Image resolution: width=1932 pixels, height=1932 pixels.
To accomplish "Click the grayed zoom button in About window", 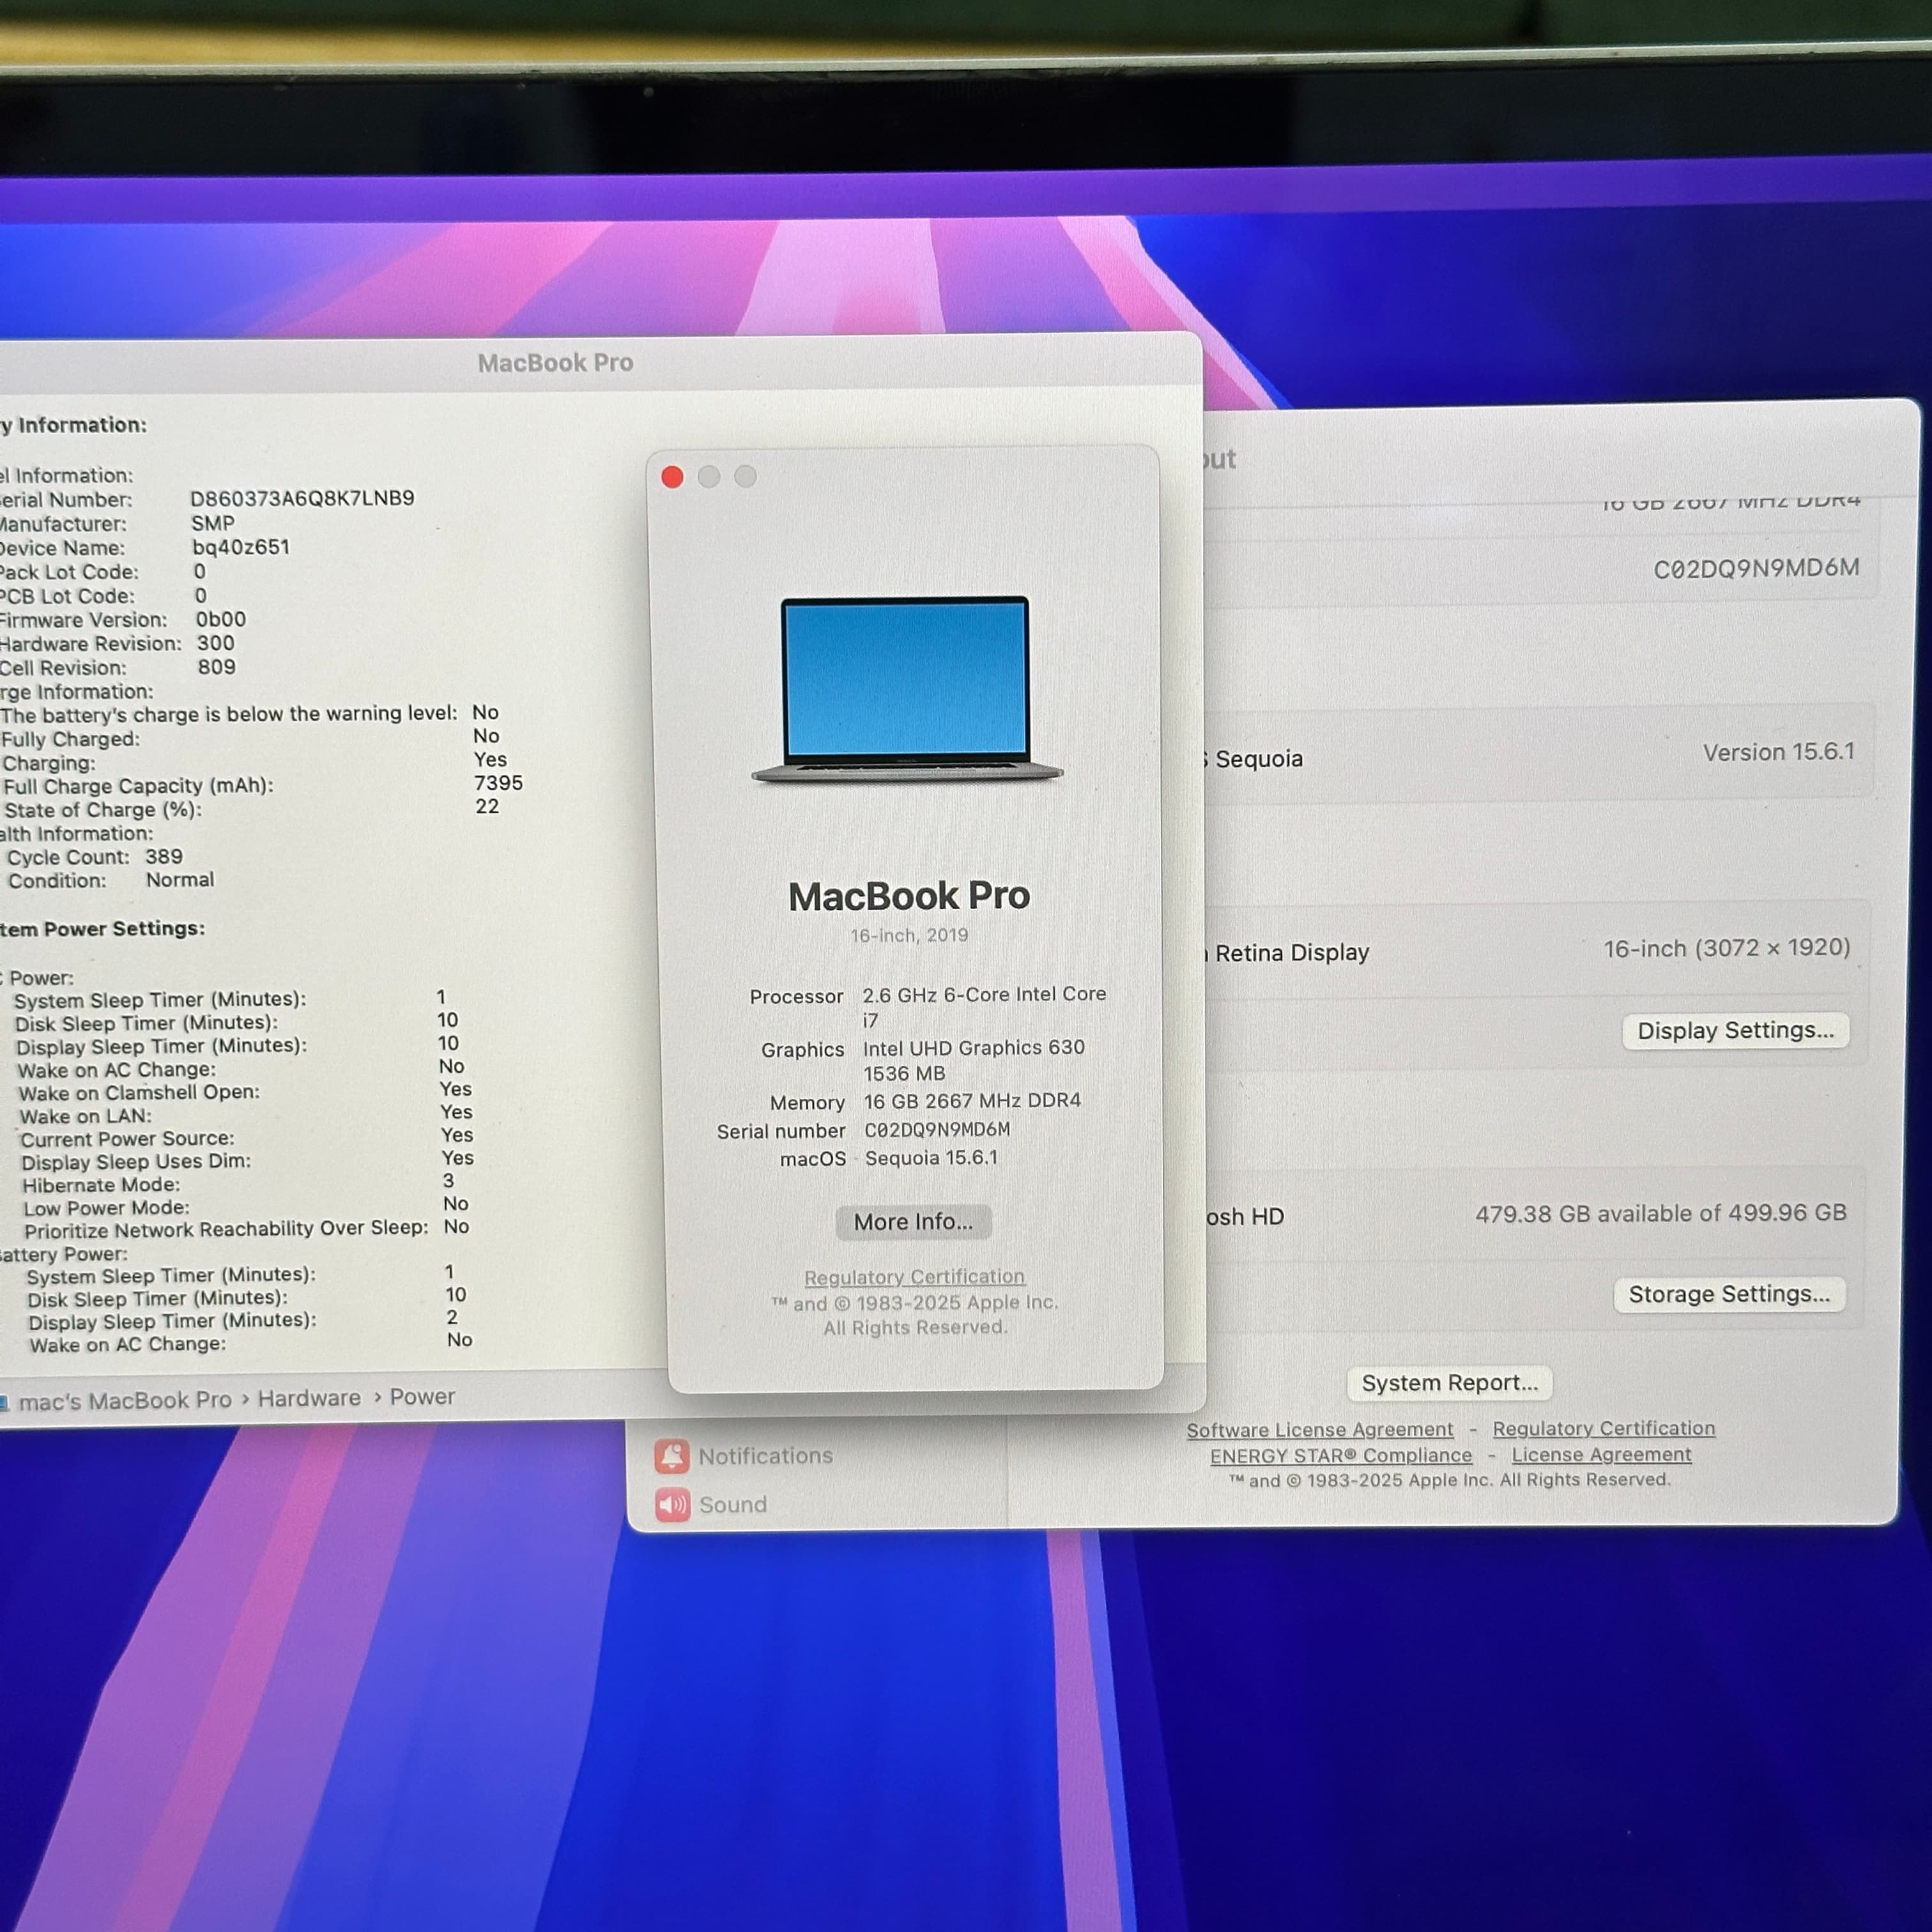I will tap(745, 477).
